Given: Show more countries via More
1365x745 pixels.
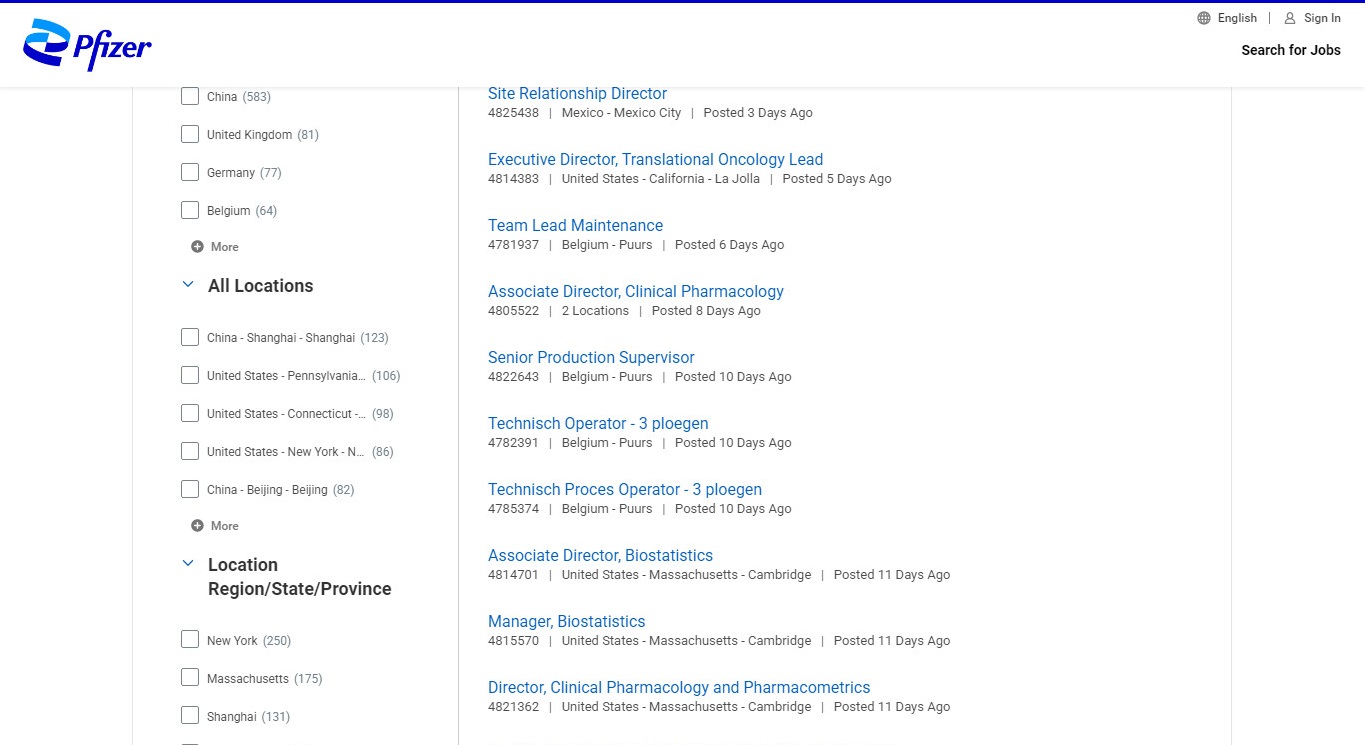Looking at the screenshot, I should tap(224, 247).
